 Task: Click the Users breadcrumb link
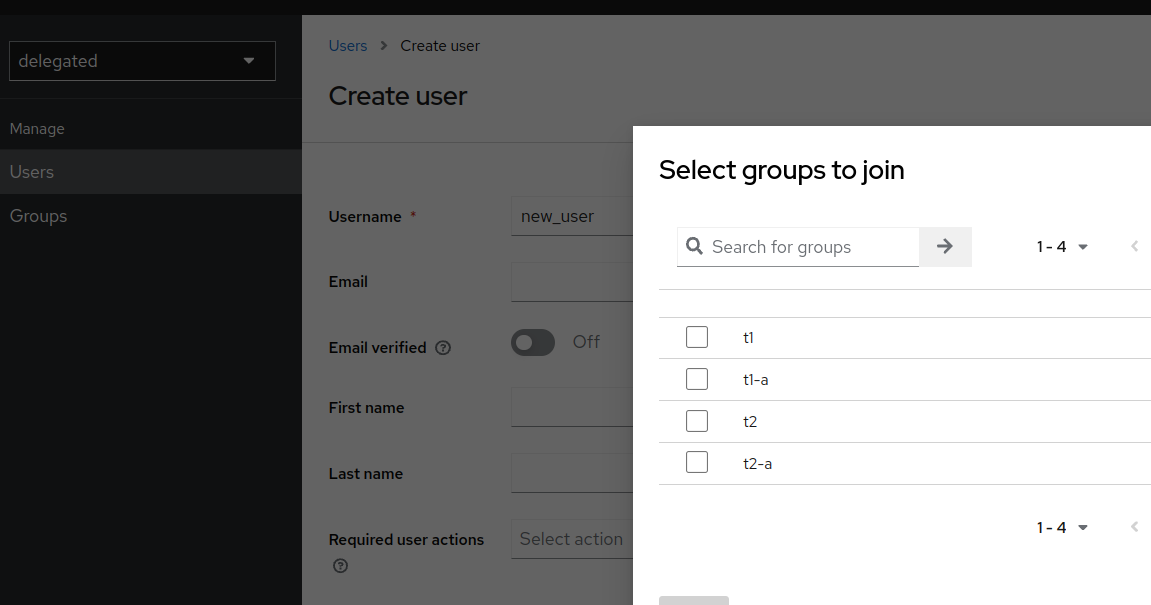coord(347,45)
